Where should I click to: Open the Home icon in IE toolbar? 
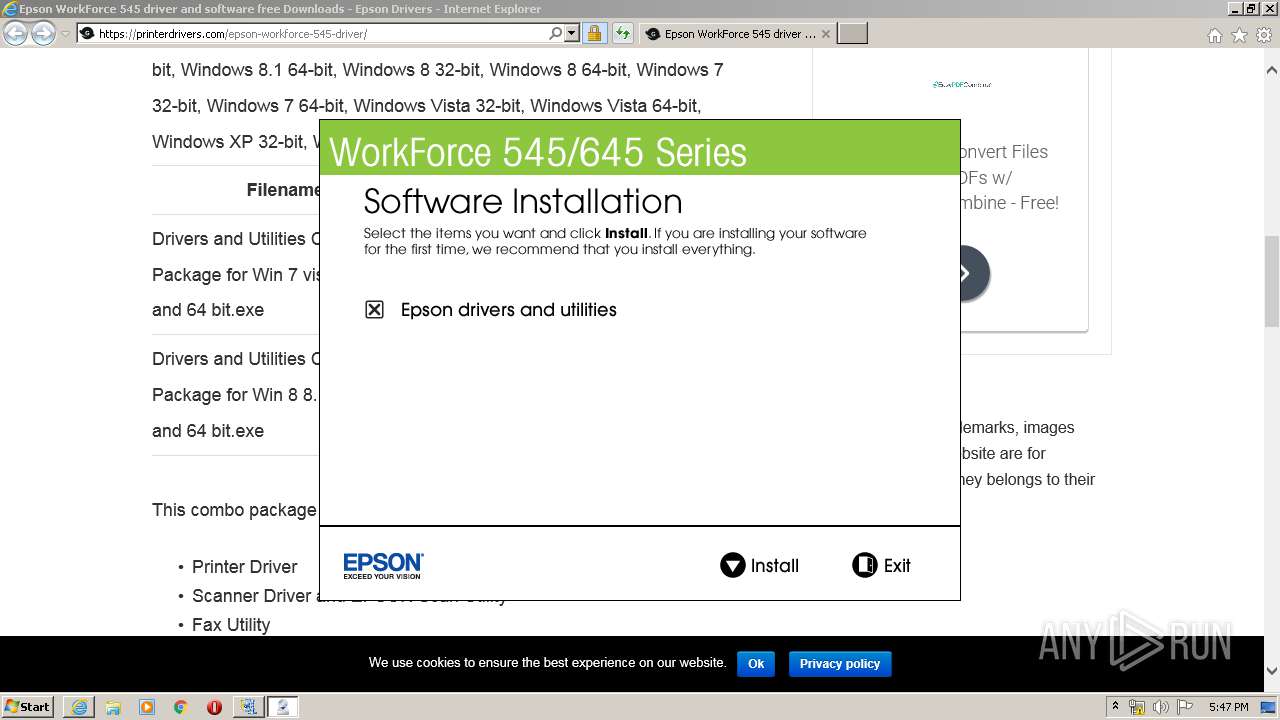click(x=1214, y=35)
